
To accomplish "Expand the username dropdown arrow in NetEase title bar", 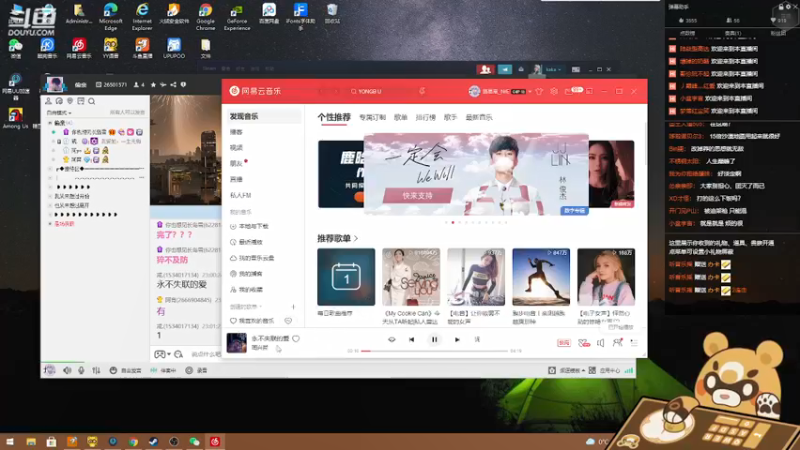I will coord(530,91).
